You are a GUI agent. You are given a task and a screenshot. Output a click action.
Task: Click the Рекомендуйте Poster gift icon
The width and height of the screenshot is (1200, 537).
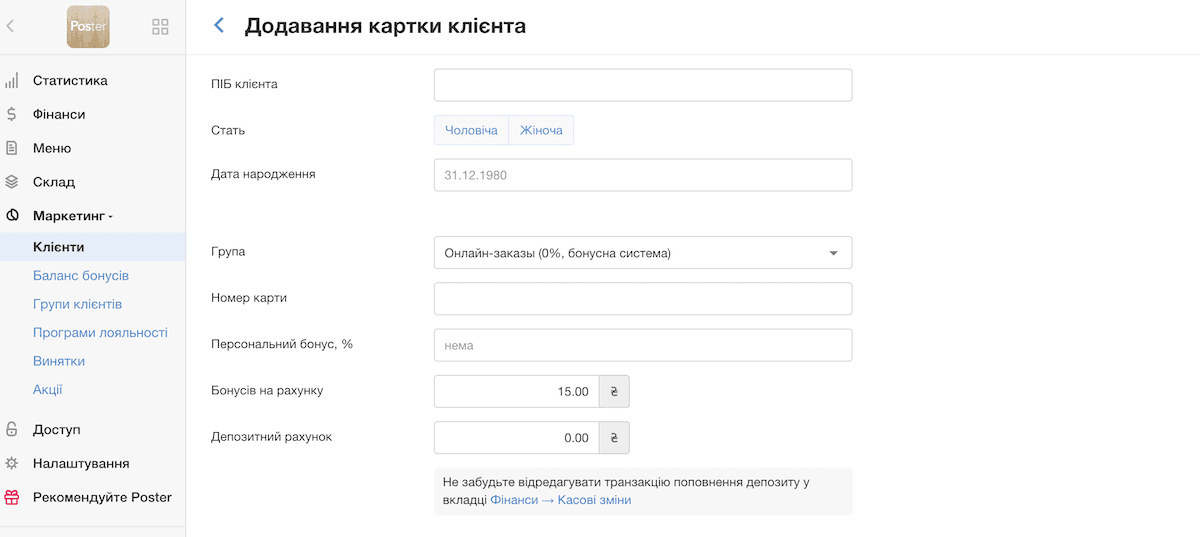12,497
